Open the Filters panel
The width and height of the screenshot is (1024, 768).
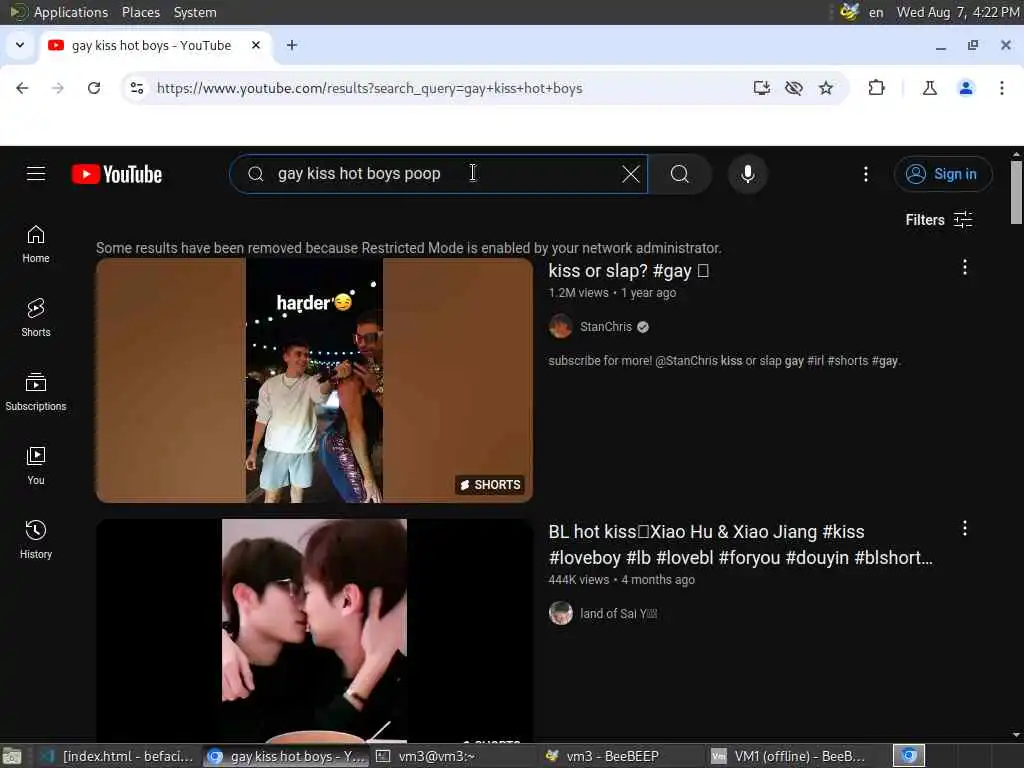[938, 220]
